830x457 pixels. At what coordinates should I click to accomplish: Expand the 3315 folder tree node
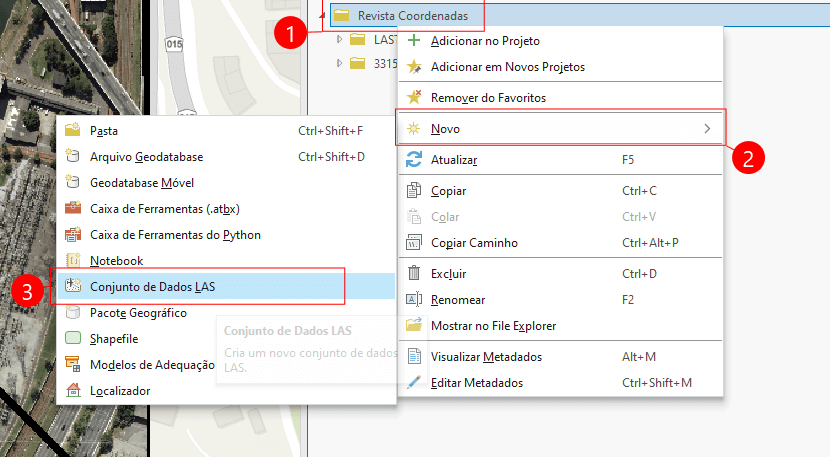340,64
